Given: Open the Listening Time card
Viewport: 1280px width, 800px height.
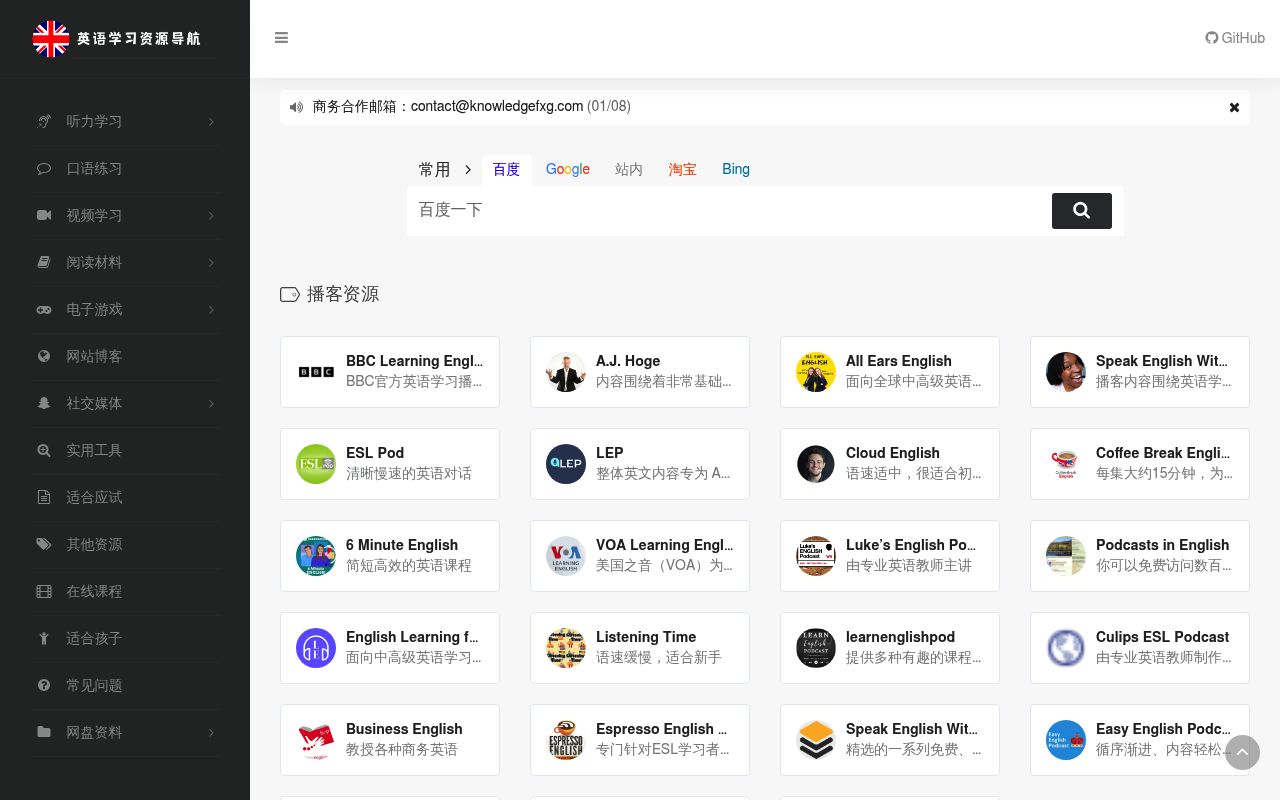Looking at the screenshot, I should (640, 648).
